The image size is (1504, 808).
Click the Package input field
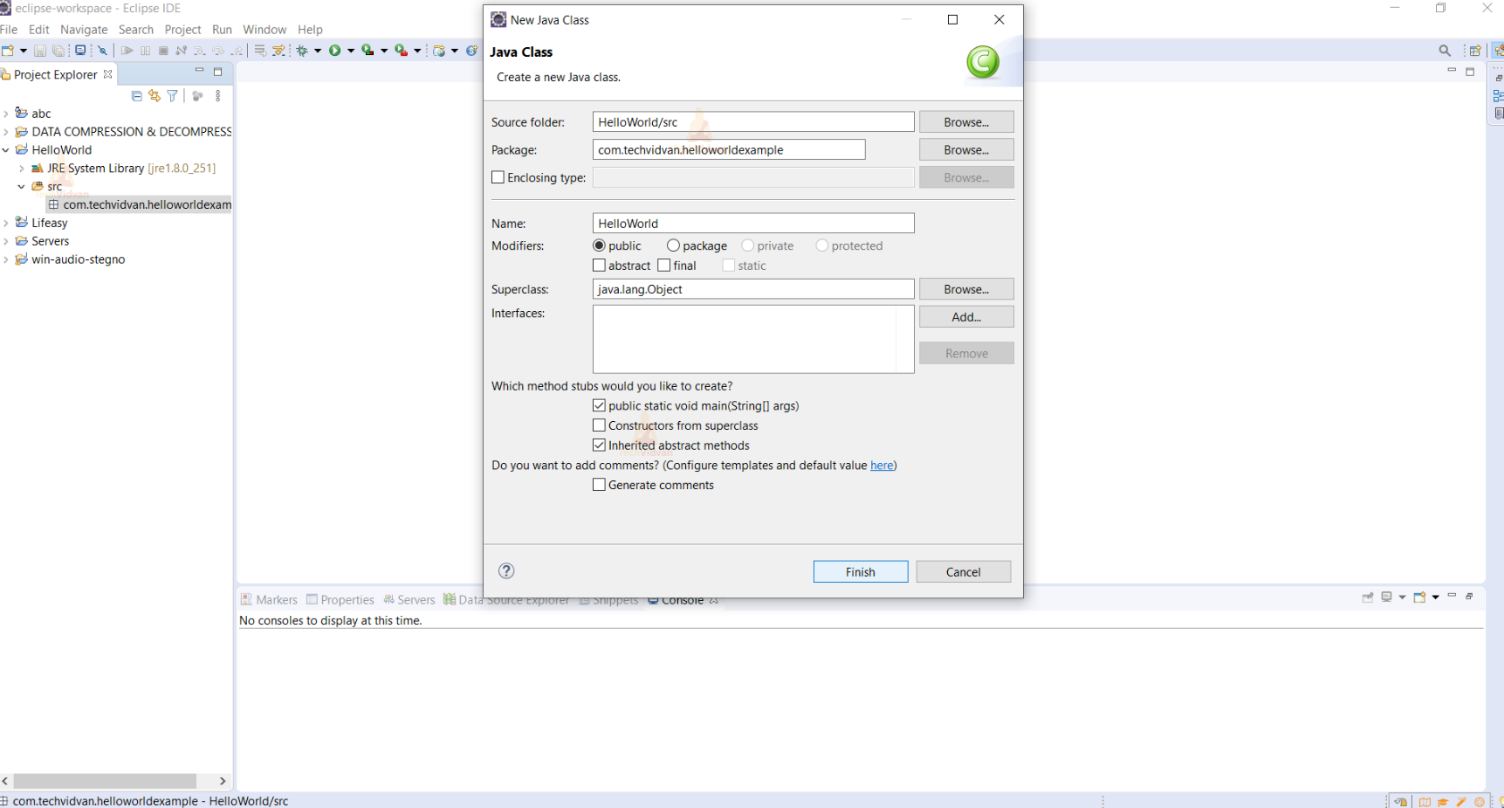tap(729, 150)
